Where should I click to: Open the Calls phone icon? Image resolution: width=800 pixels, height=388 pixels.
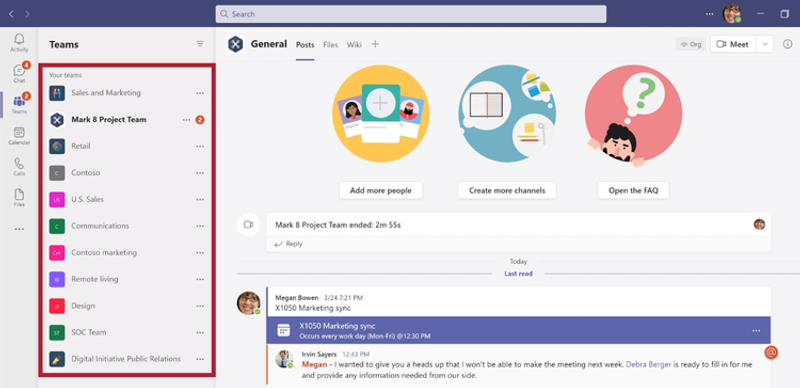[19, 166]
